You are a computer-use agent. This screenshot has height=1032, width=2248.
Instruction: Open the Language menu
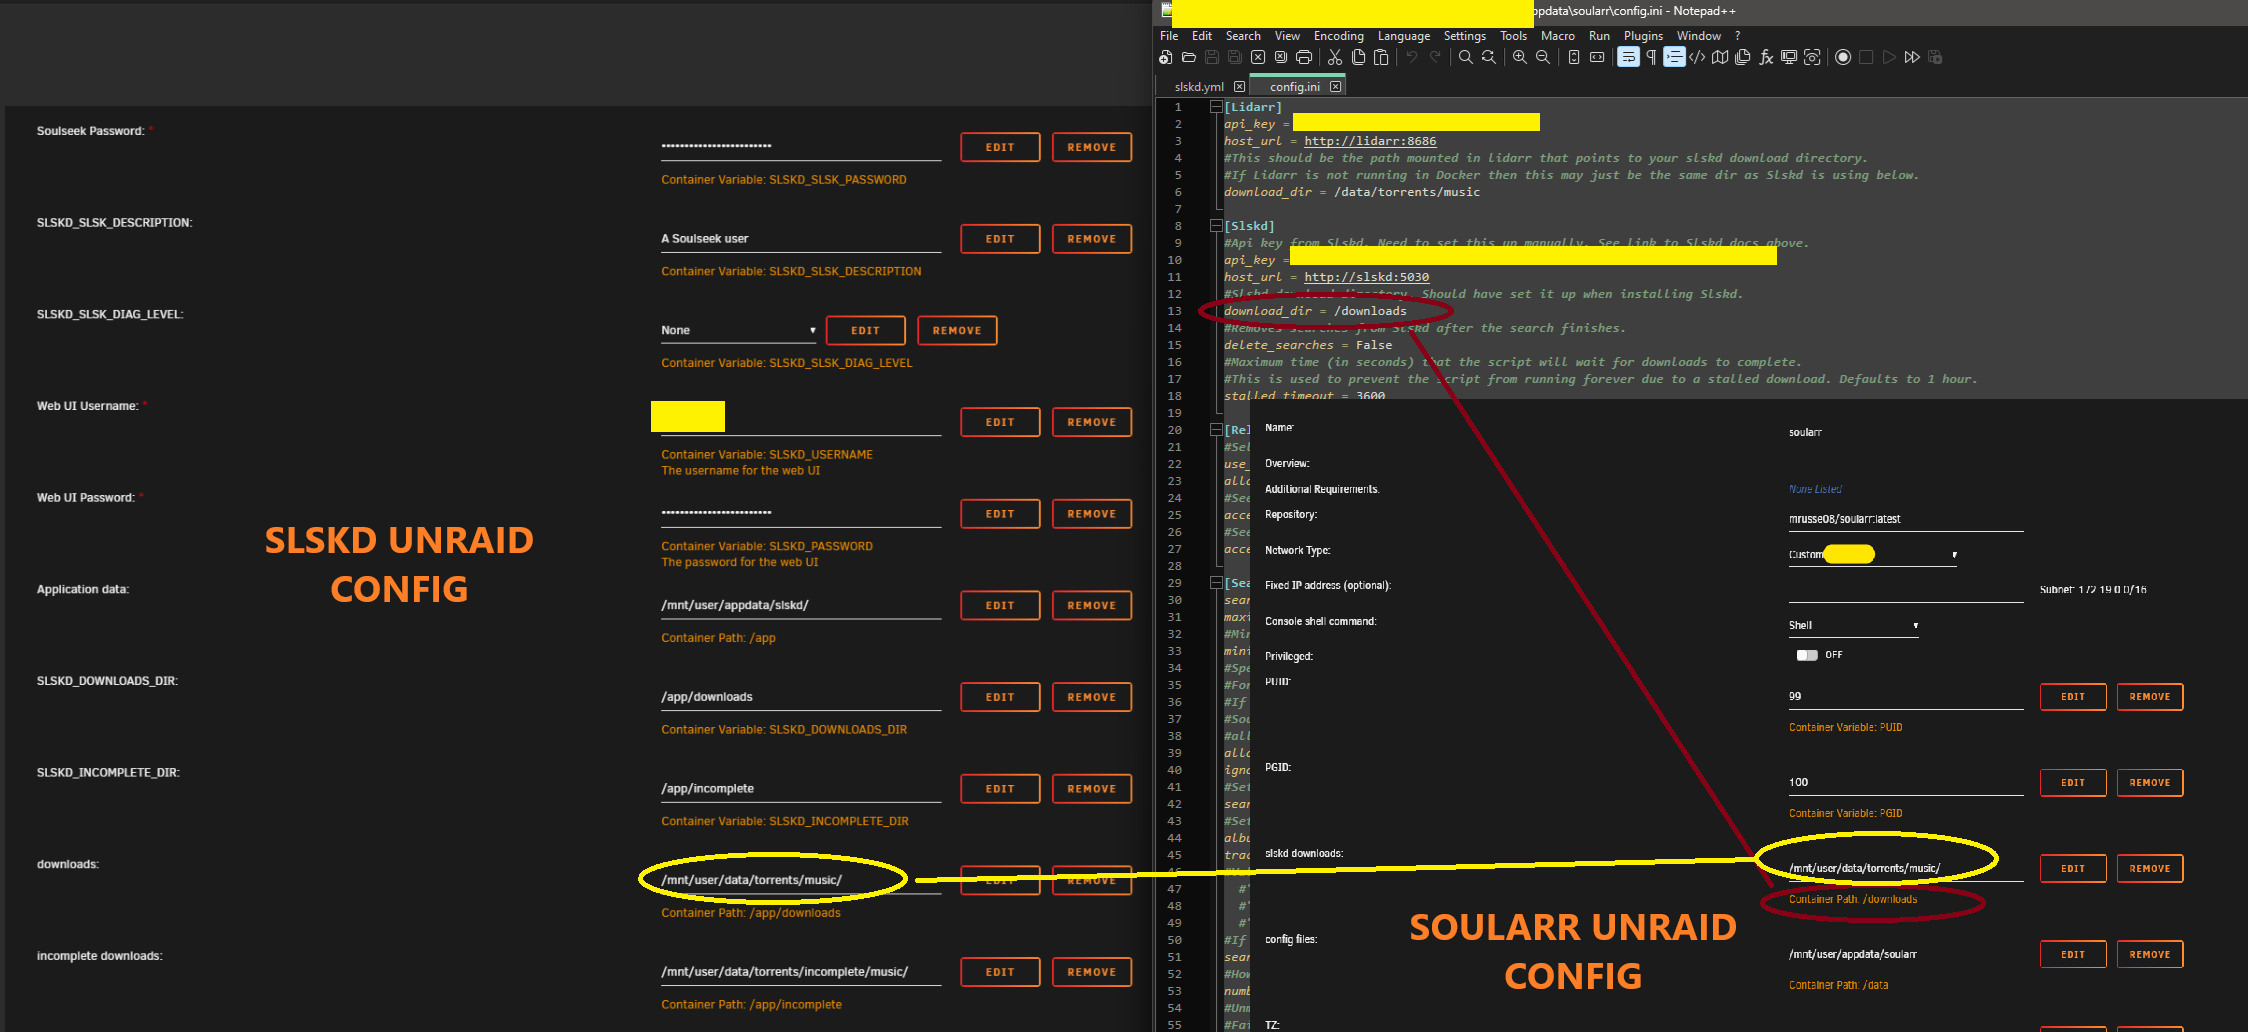1404,36
